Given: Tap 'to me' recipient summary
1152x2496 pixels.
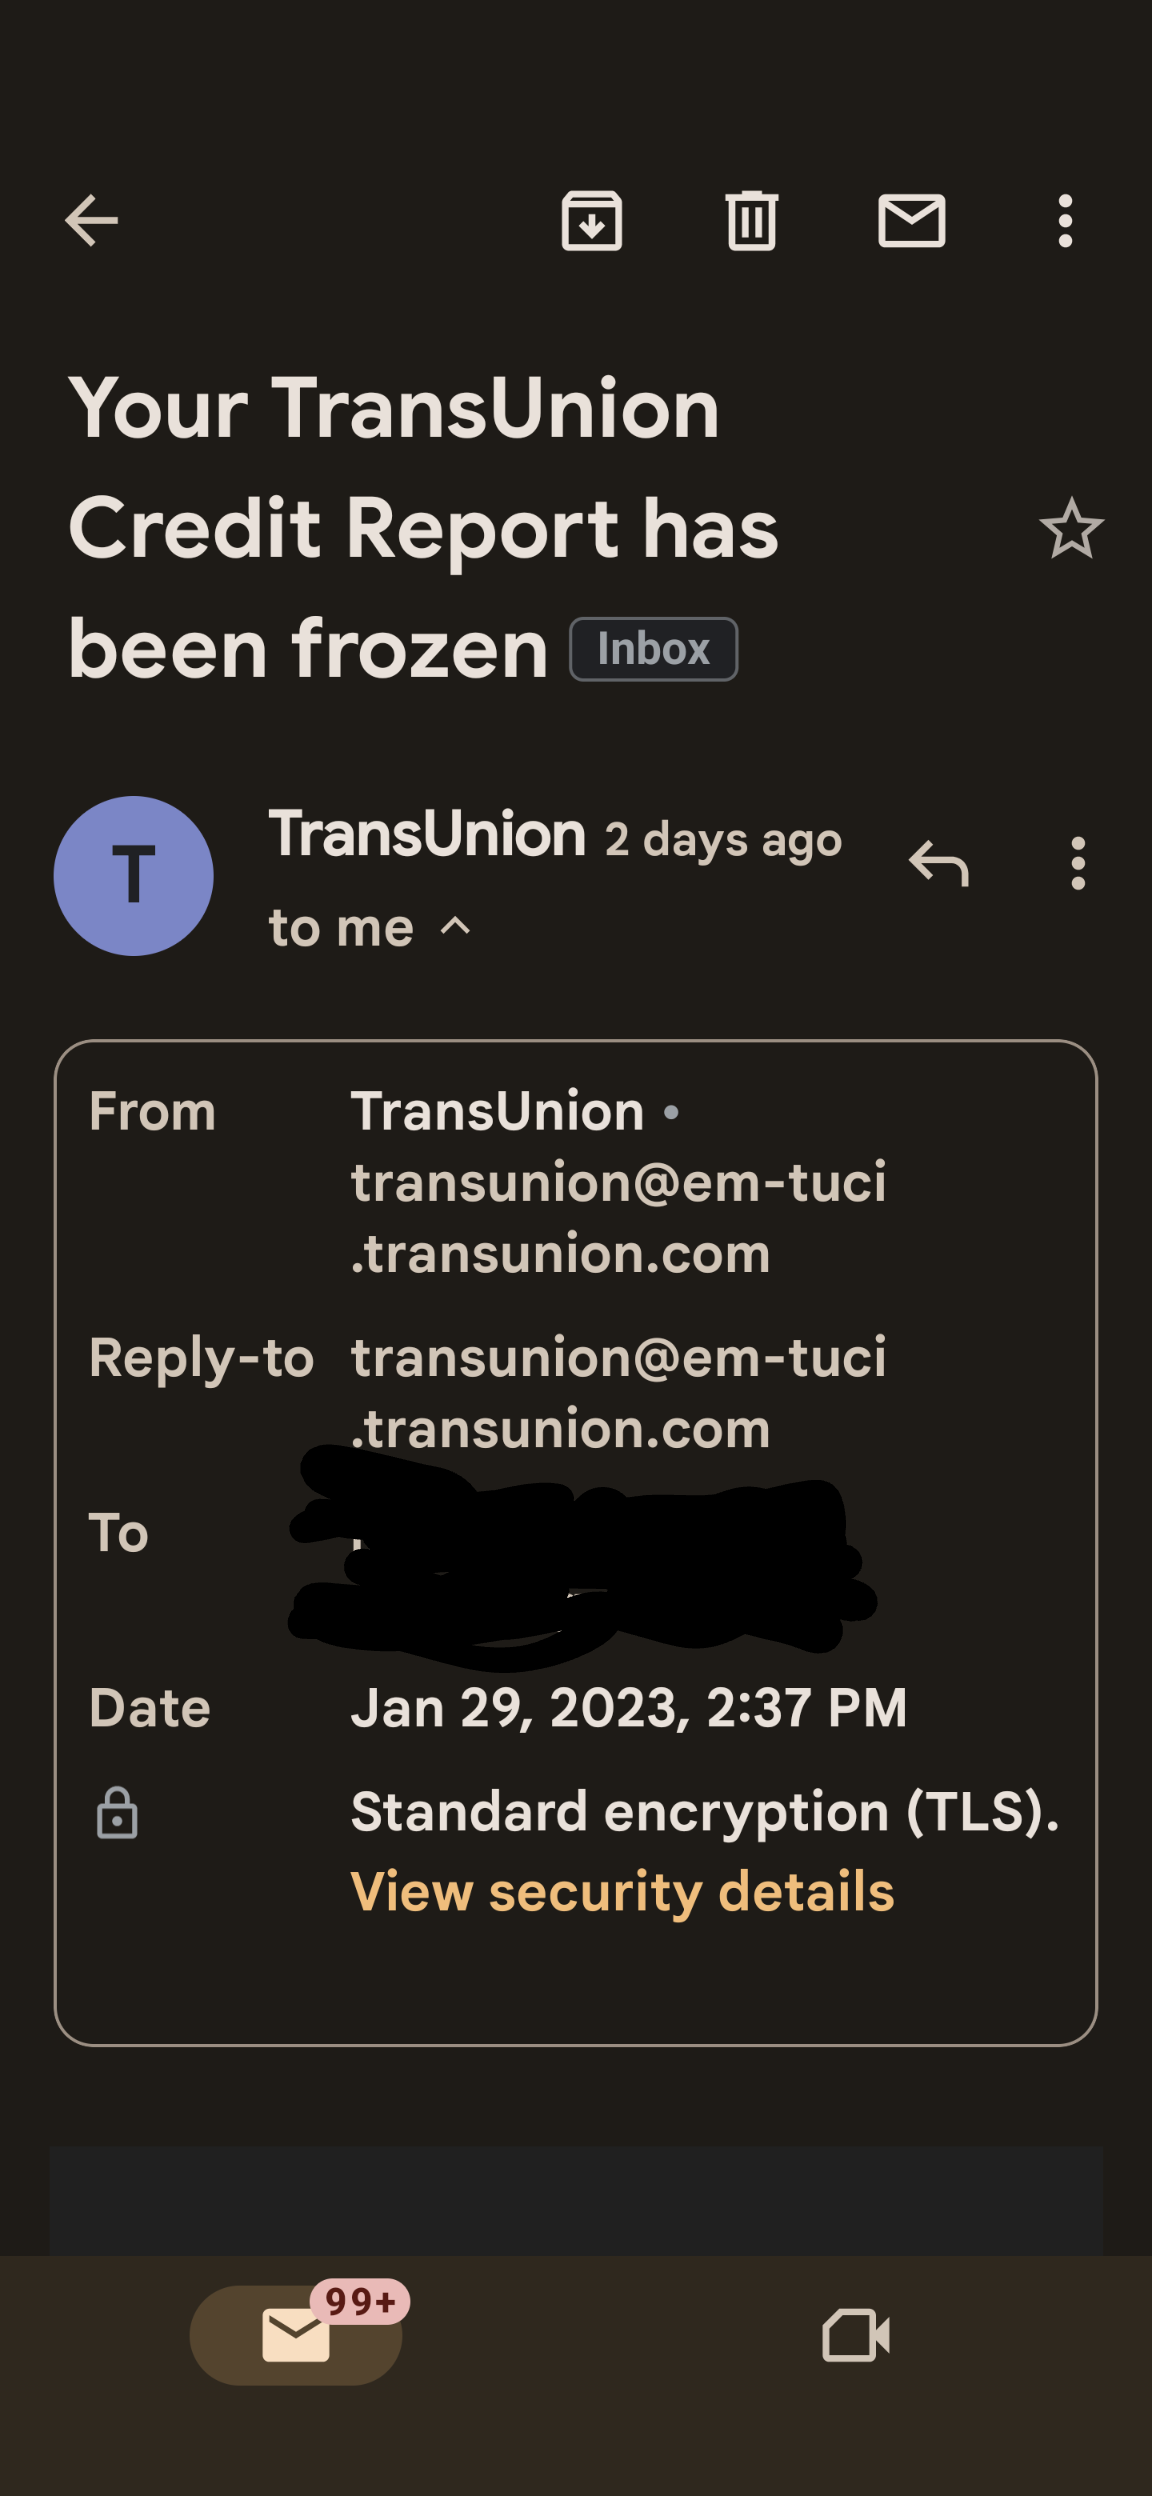Looking at the screenshot, I should [x=341, y=928].
